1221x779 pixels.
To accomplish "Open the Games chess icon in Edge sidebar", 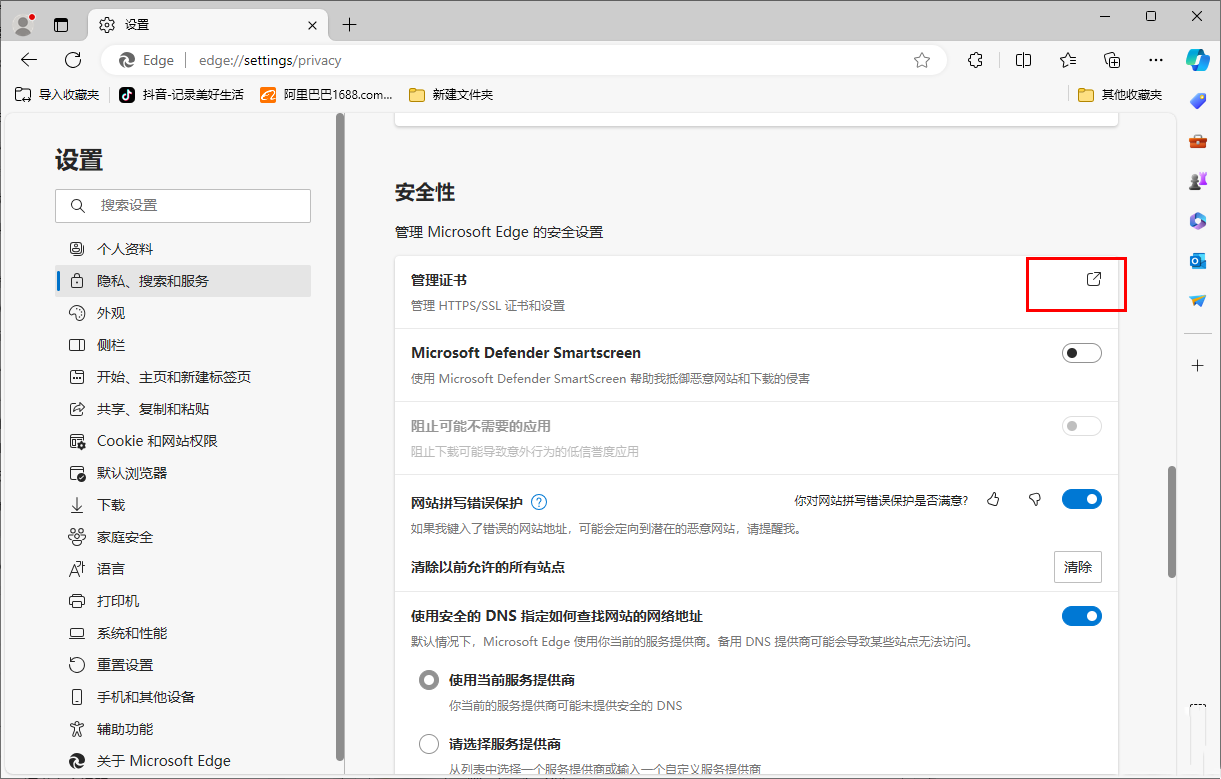I will coord(1198,181).
